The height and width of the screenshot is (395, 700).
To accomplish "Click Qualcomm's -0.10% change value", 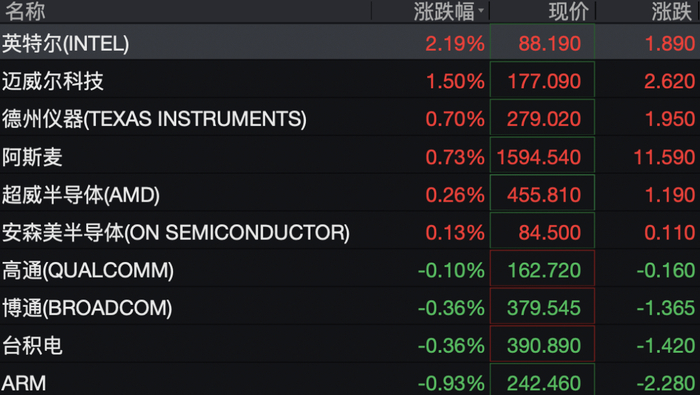I will [451, 270].
